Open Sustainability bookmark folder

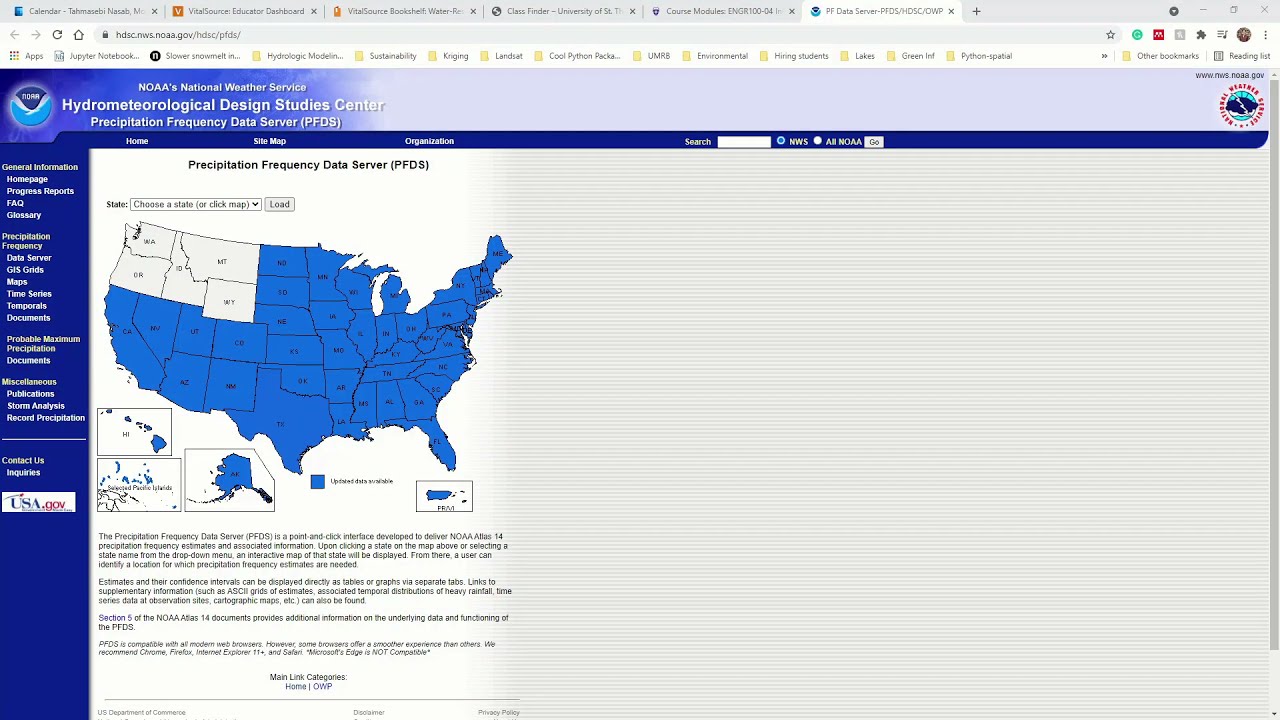point(385,56)
